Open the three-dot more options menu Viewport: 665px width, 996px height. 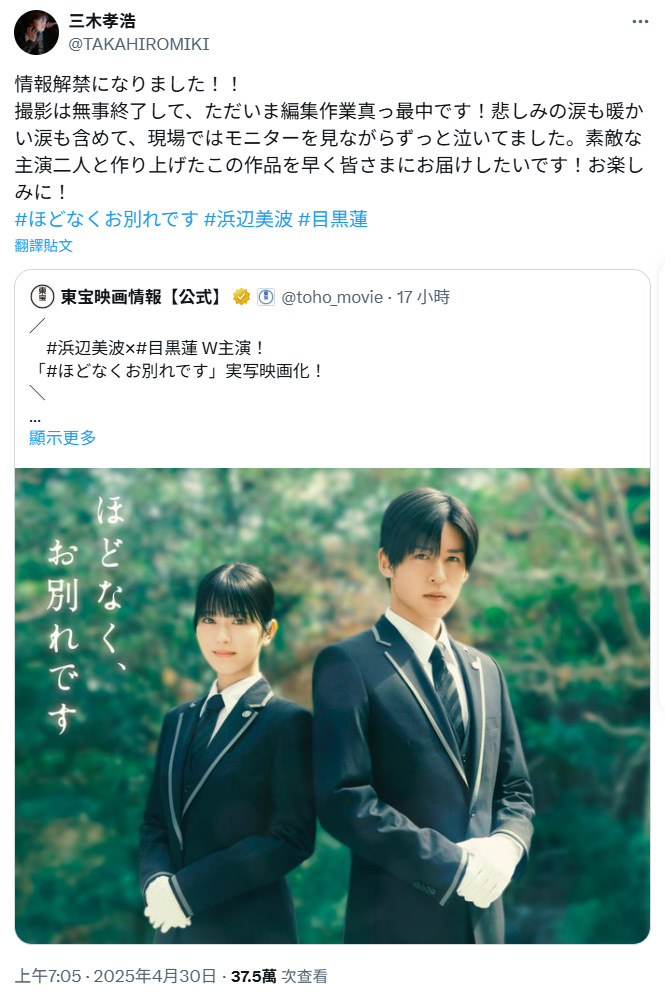coord(640,22)
